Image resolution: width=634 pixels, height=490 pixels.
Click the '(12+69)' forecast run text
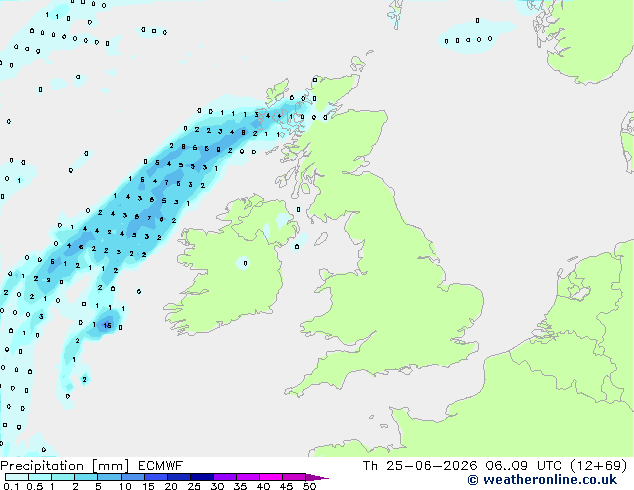pos(599,466)
